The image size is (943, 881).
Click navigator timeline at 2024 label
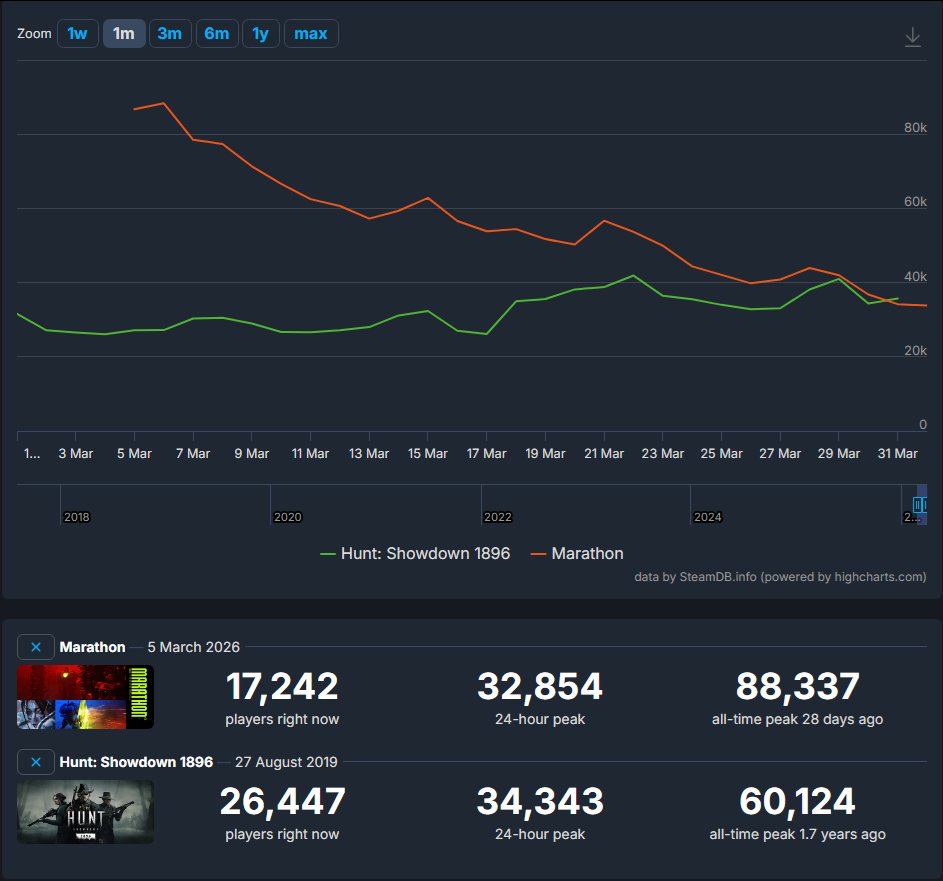(707, 517)
